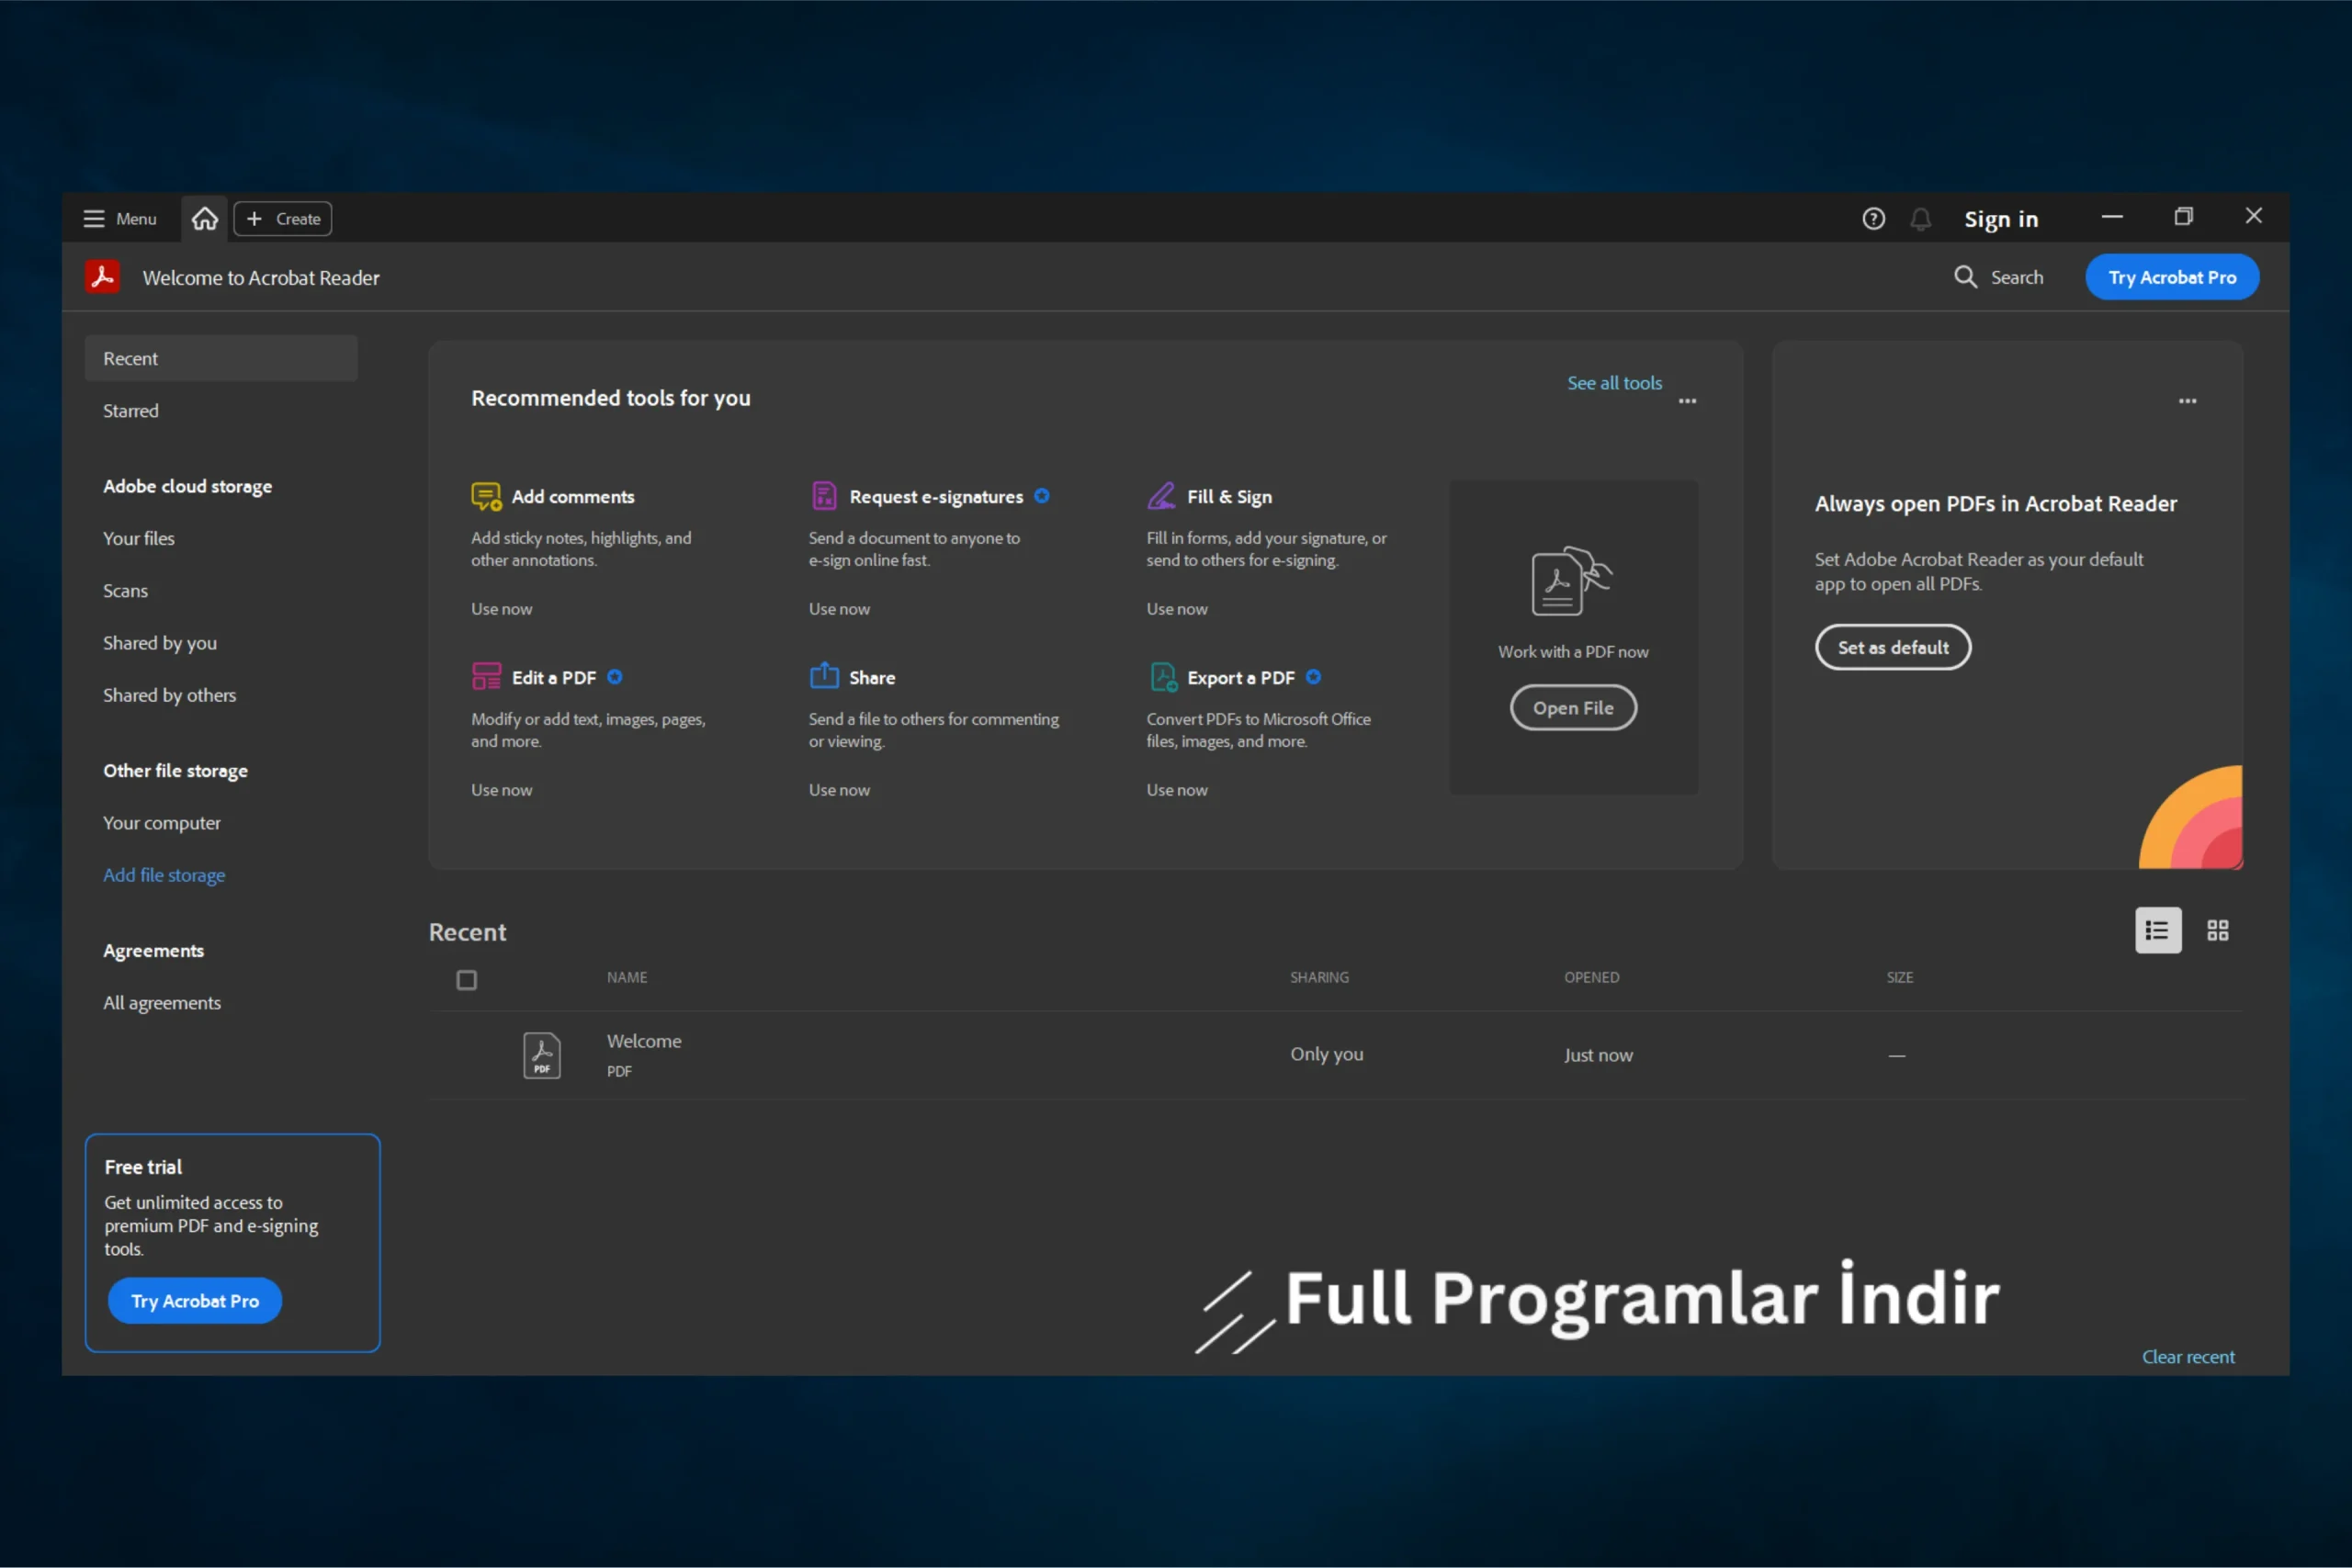Click the Acrobat logo icon
The image size is (2352, 1568).
tap(102, 277)
